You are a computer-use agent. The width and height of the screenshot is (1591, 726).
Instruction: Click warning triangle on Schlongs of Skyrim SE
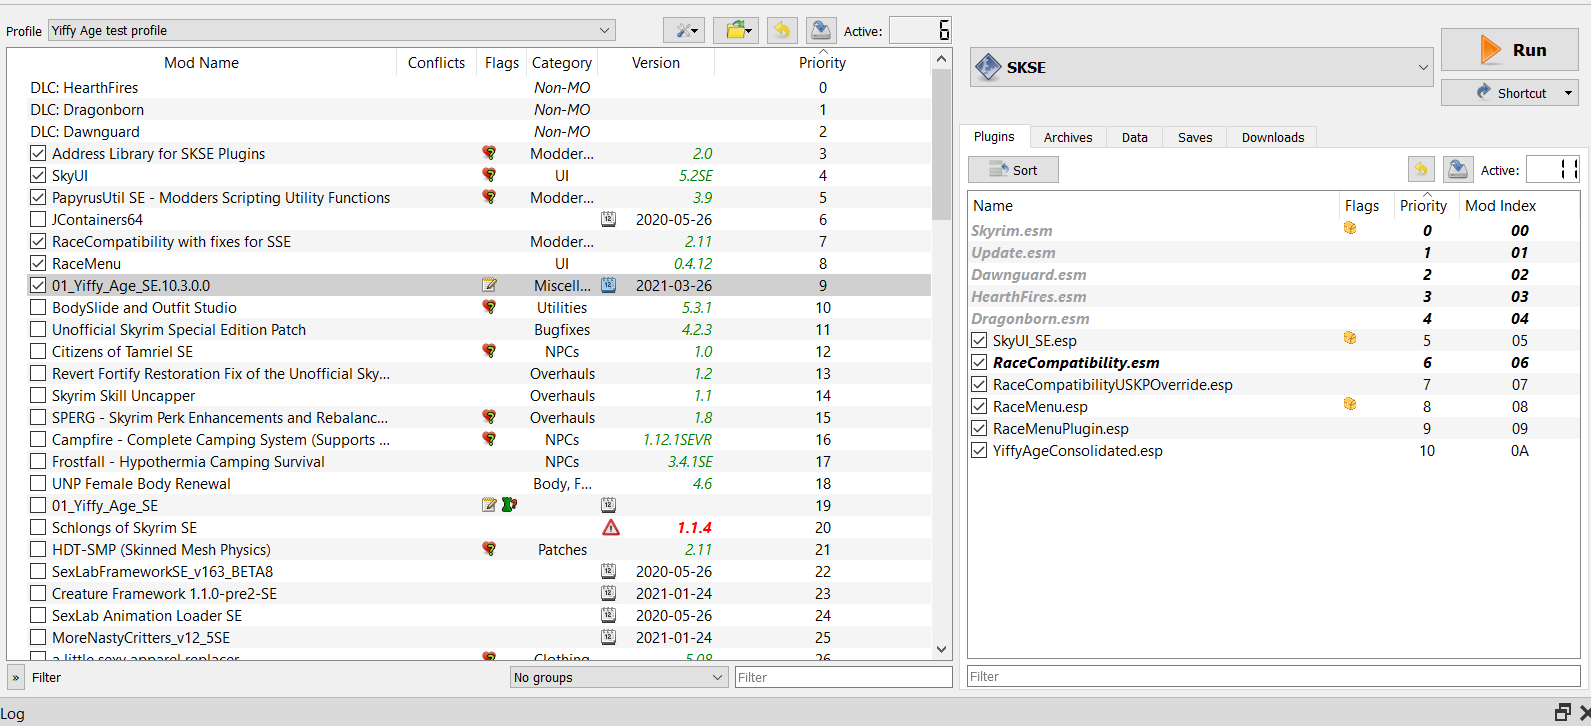click(611, 527)
